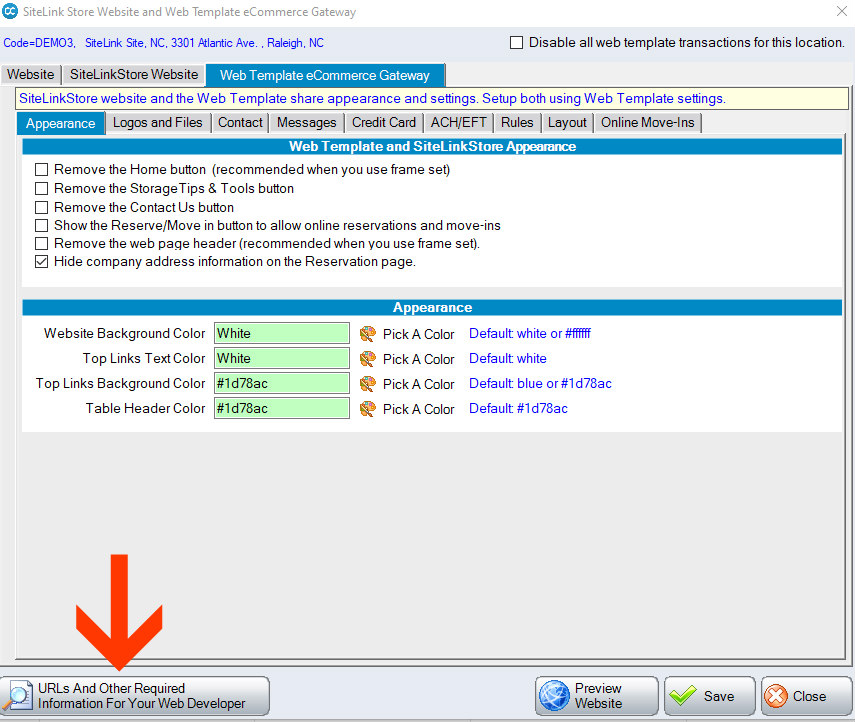The height and width of the screenshot is (722, 855).
Task: Enable Show the Reserve/Move in button option
Action: (x=41, y=225)
